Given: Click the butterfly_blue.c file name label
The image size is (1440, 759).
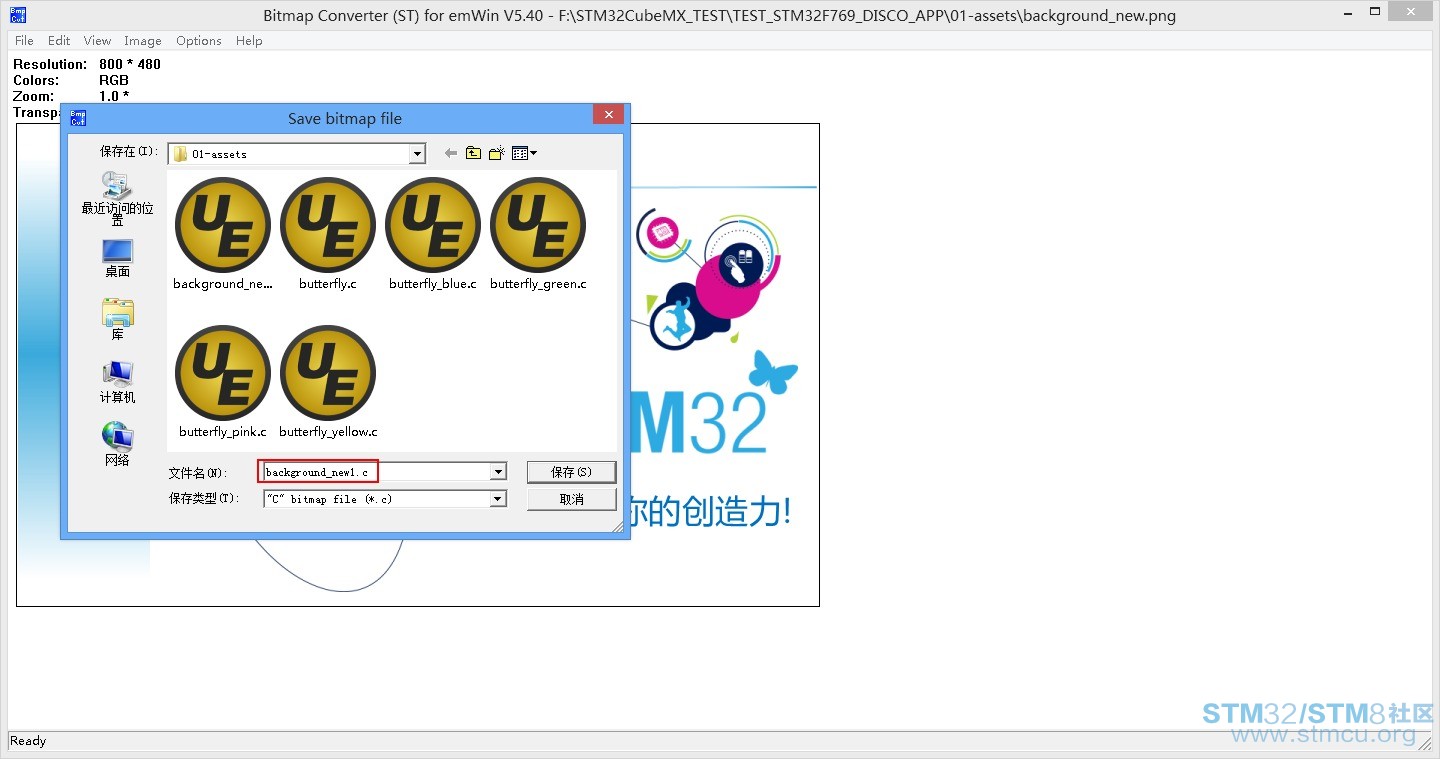Looking at the screenshot, I should pyautogui.click(x=433, y=284).
